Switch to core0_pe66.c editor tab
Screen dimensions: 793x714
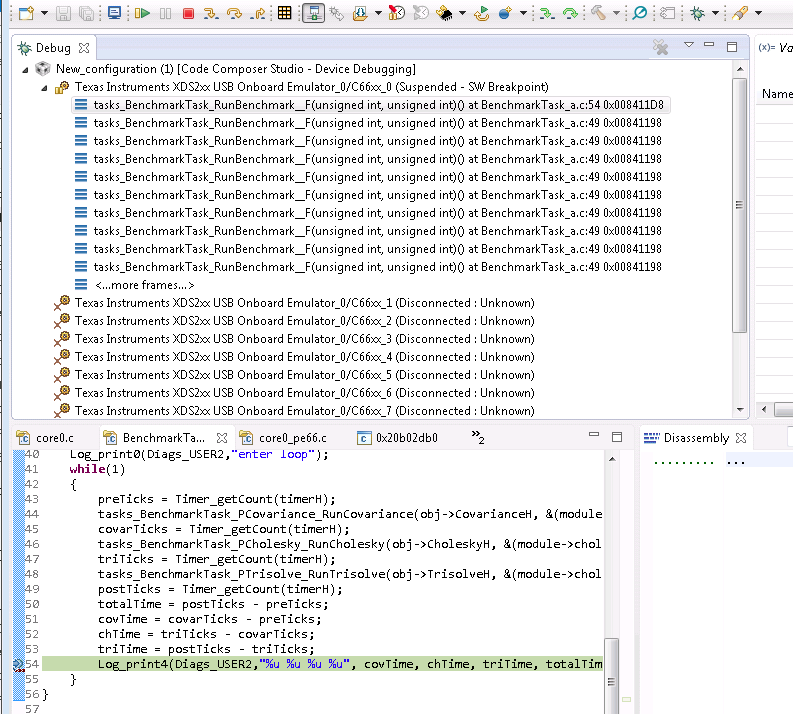coord(284,438)
